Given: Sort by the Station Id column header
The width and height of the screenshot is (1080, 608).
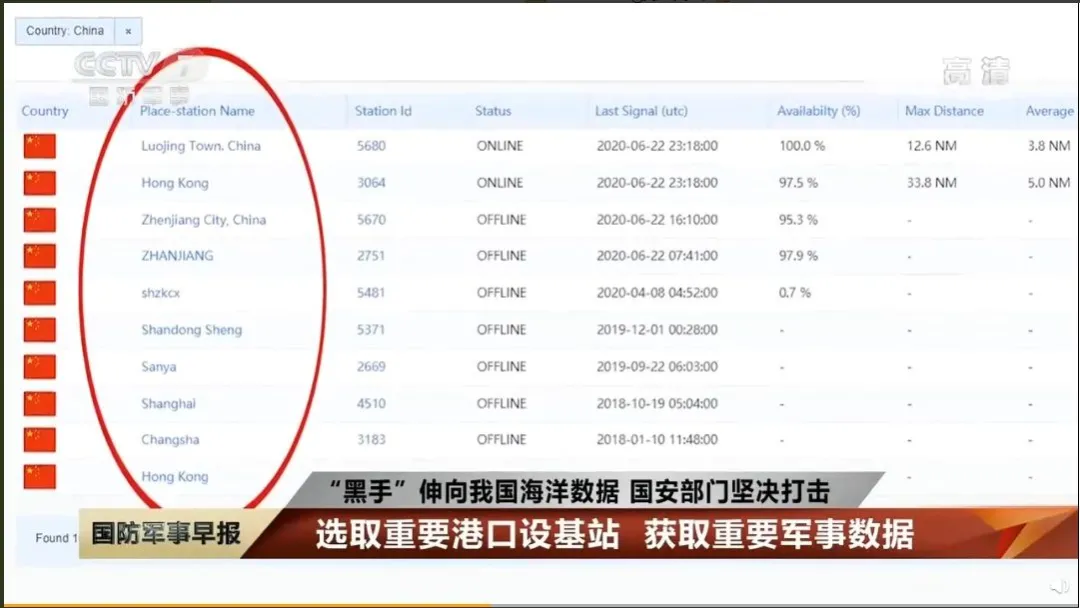Looking at the screenshot, I should pos(383,111).
